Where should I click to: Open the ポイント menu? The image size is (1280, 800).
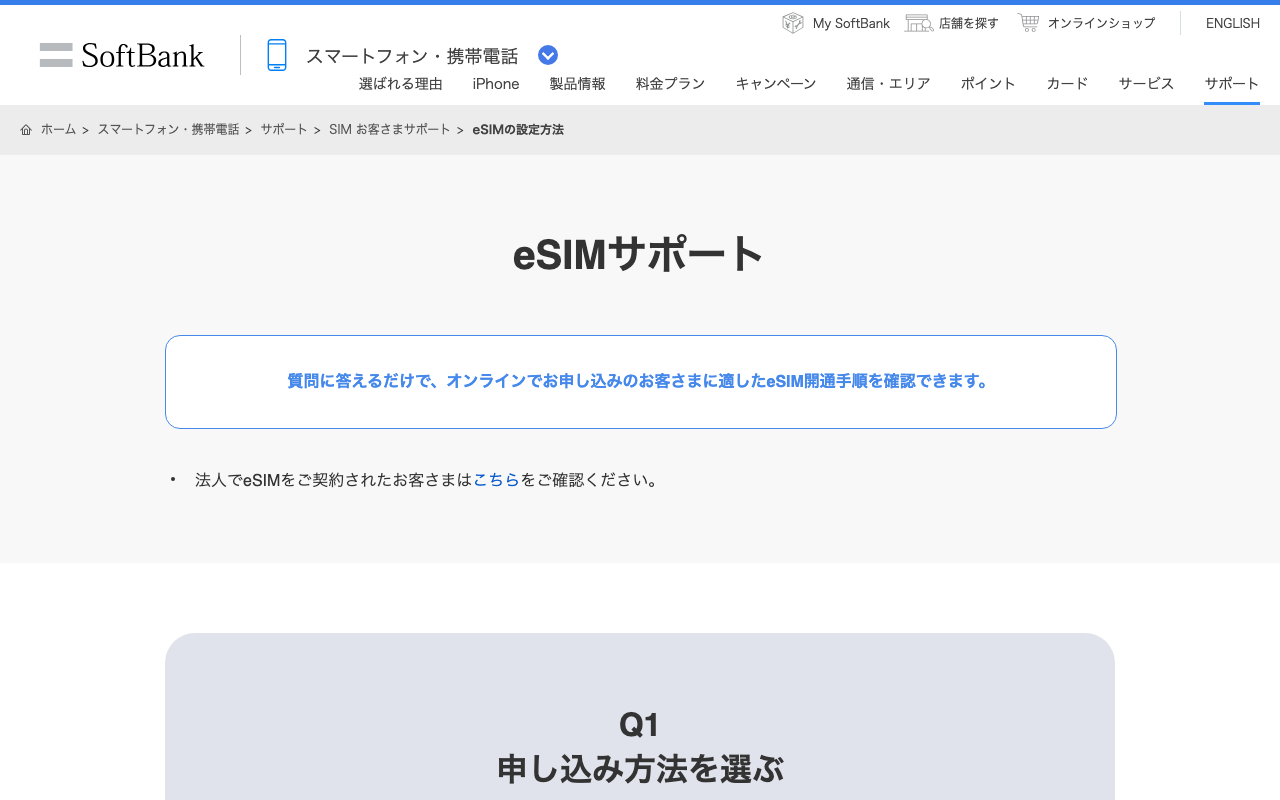(989, 84)
